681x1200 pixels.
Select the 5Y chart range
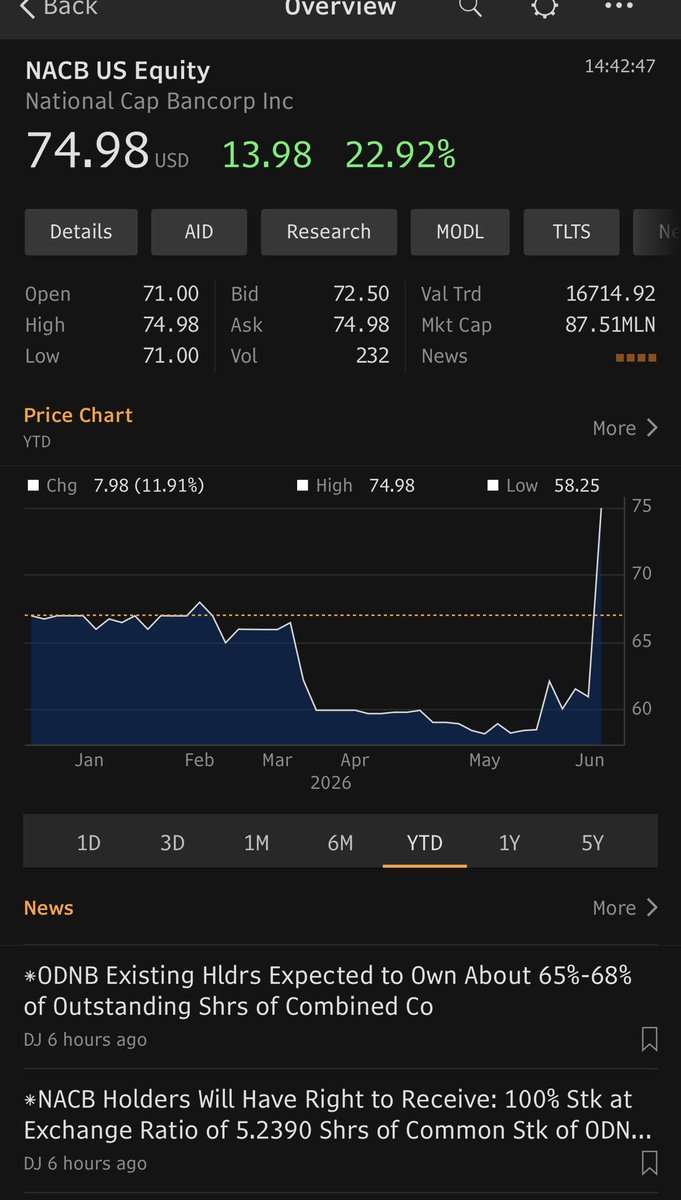pos(592,842)
